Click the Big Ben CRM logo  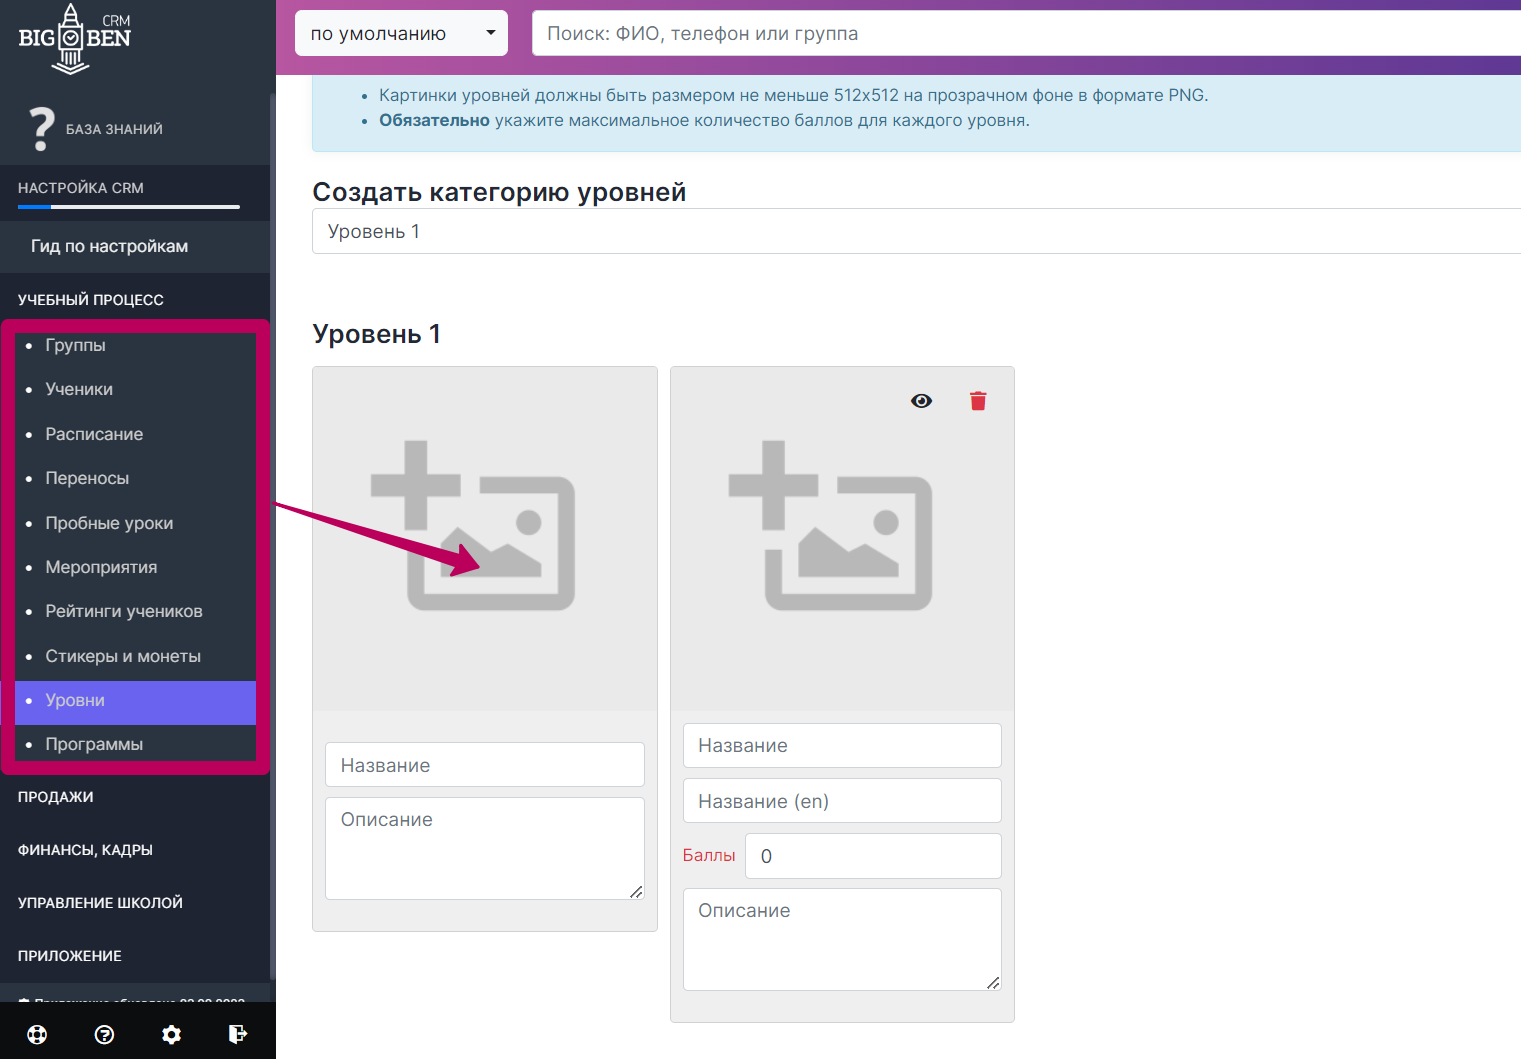(x=74, y=39)
